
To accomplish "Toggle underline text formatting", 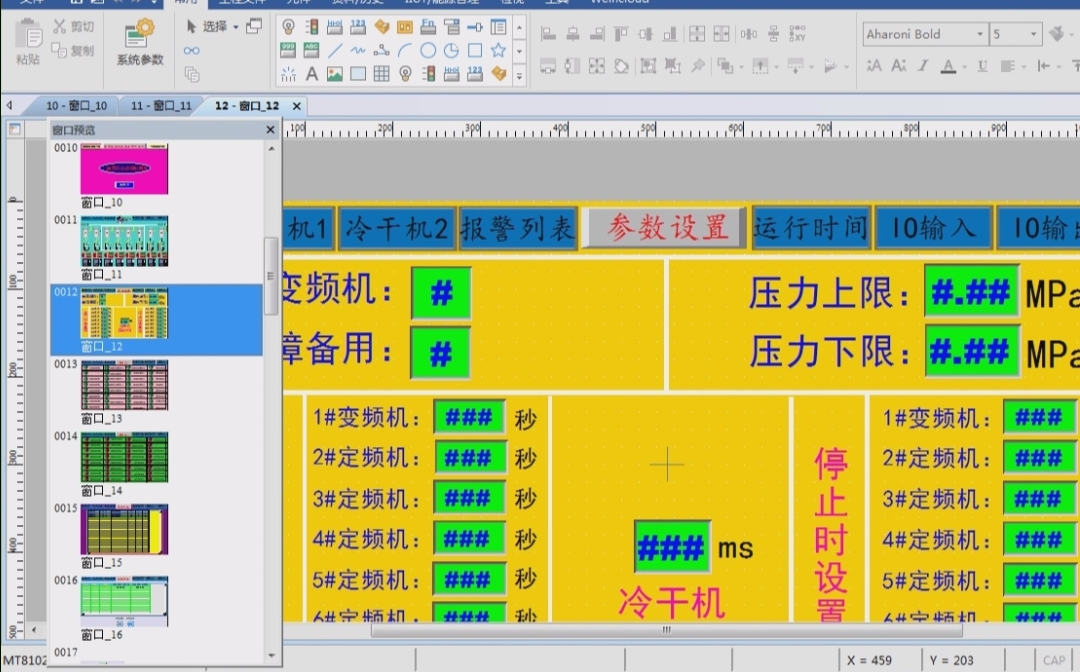I will point(981,66).
